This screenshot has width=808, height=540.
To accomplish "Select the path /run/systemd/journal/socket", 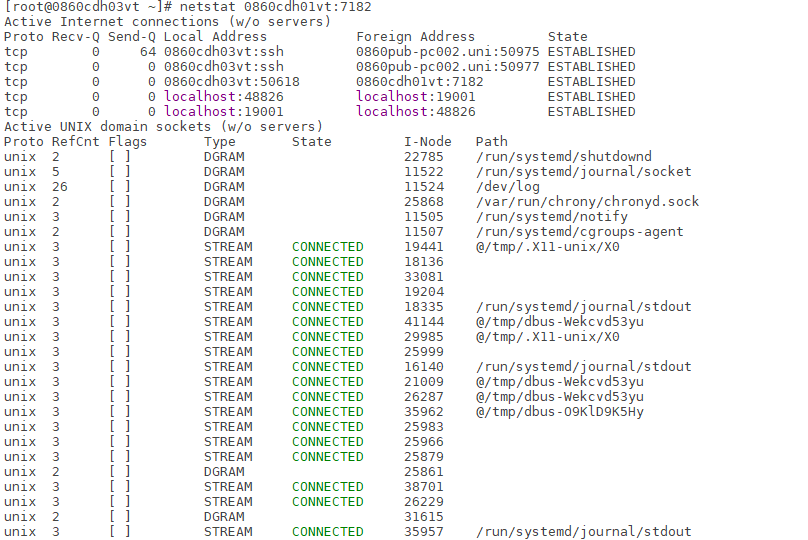I will [x=583, y=172].
